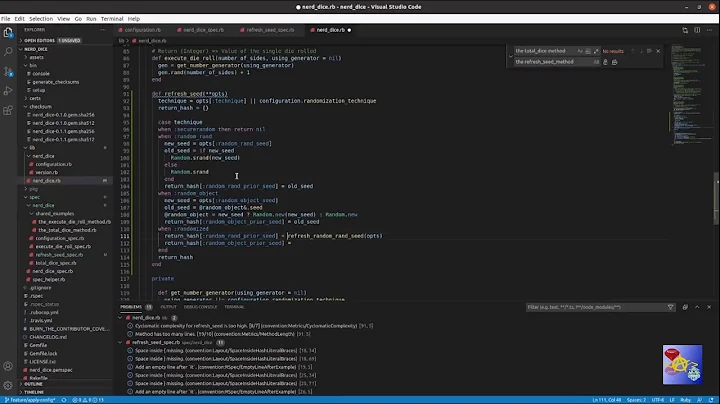Open the Source Control view
Screen dimensions: 720x404
click(x=8, y=72)
